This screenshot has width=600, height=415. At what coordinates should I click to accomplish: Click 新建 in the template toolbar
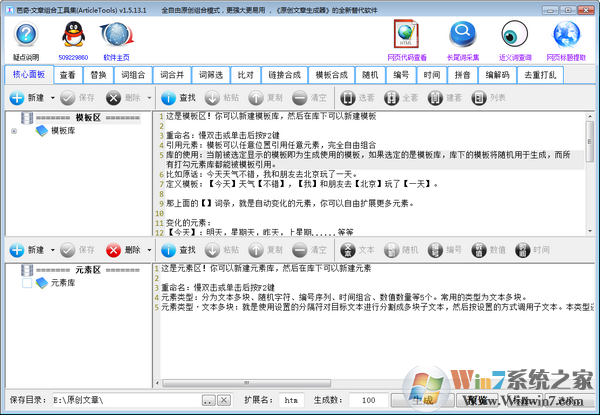[27, 98]
